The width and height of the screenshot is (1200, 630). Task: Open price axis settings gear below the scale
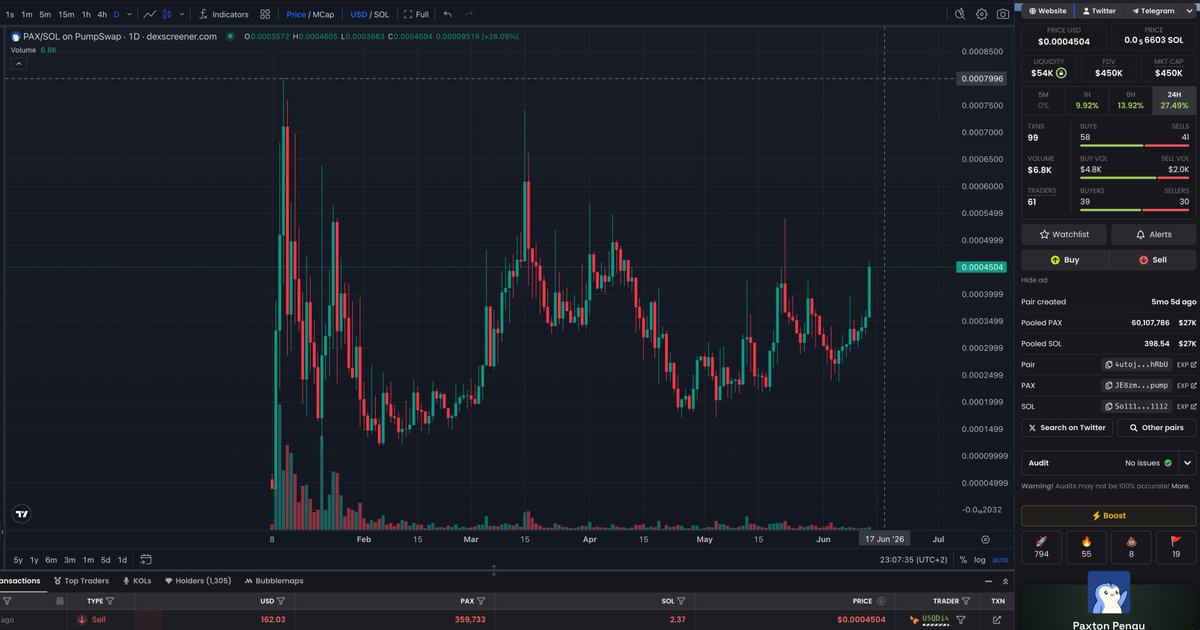coord(985,539)
